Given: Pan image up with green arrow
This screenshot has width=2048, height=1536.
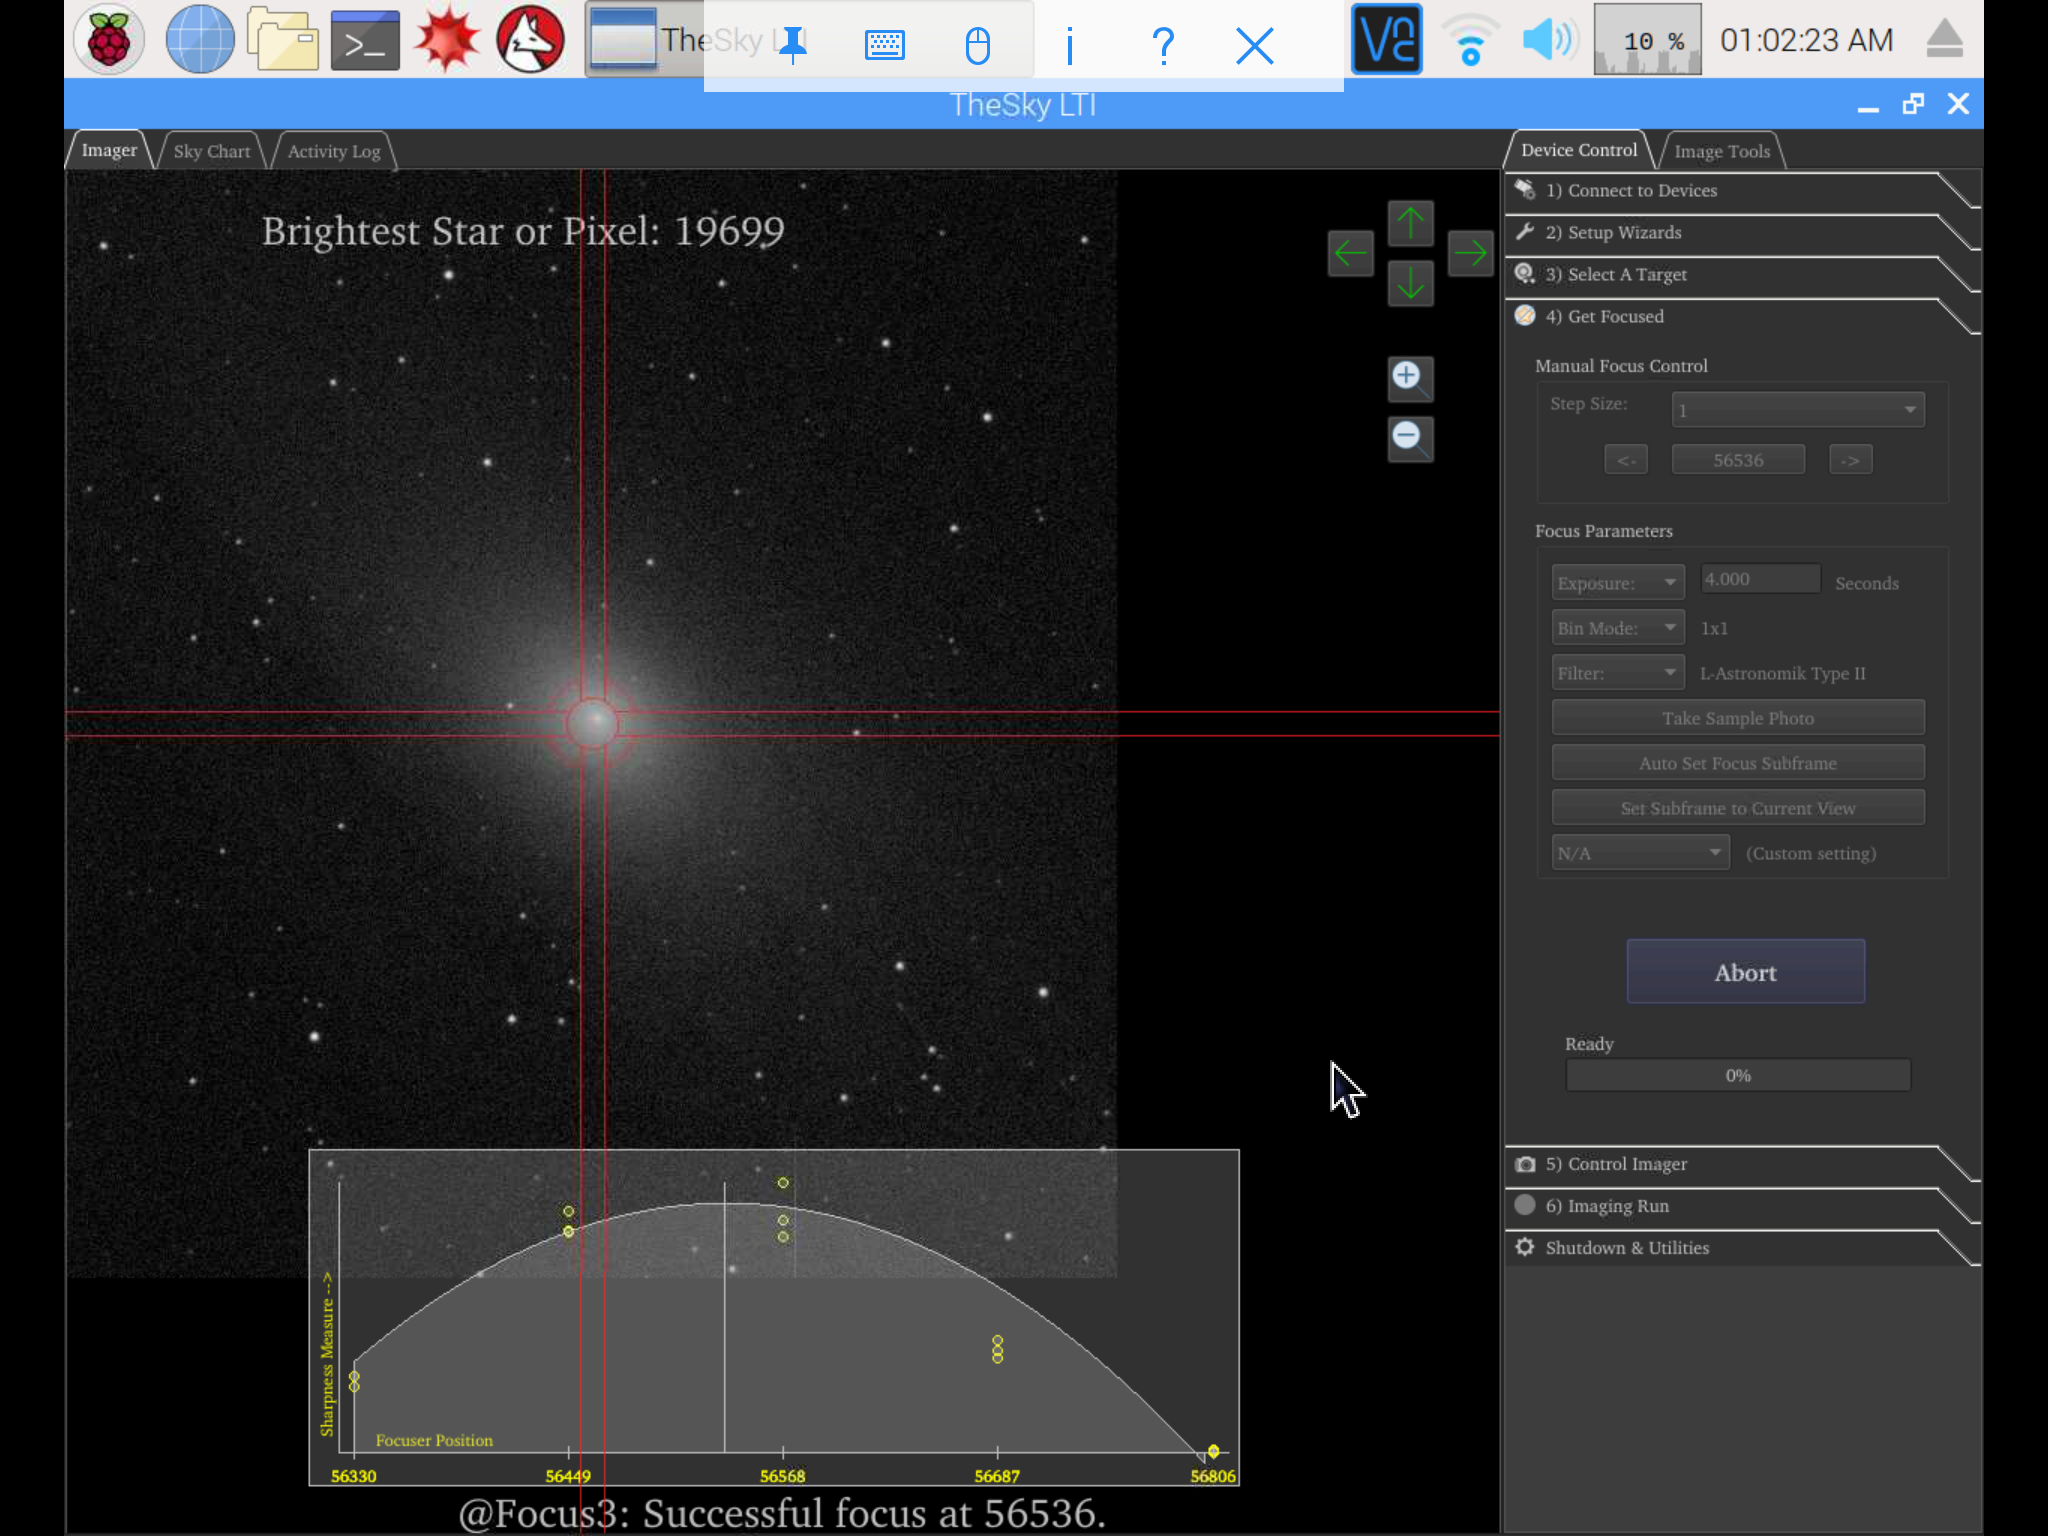Looking at the screenshot, I should (x=1411, y=223).
